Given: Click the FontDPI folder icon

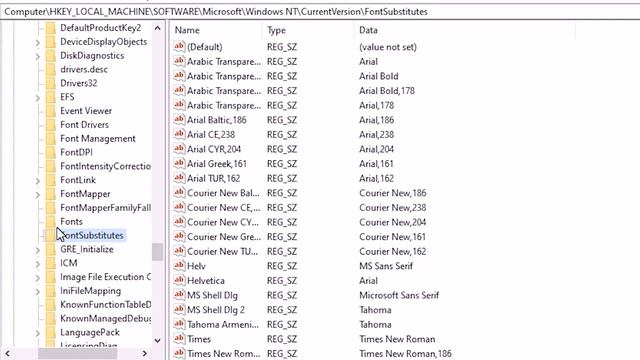Looking at the screenshot, I should tap(51, 152).
